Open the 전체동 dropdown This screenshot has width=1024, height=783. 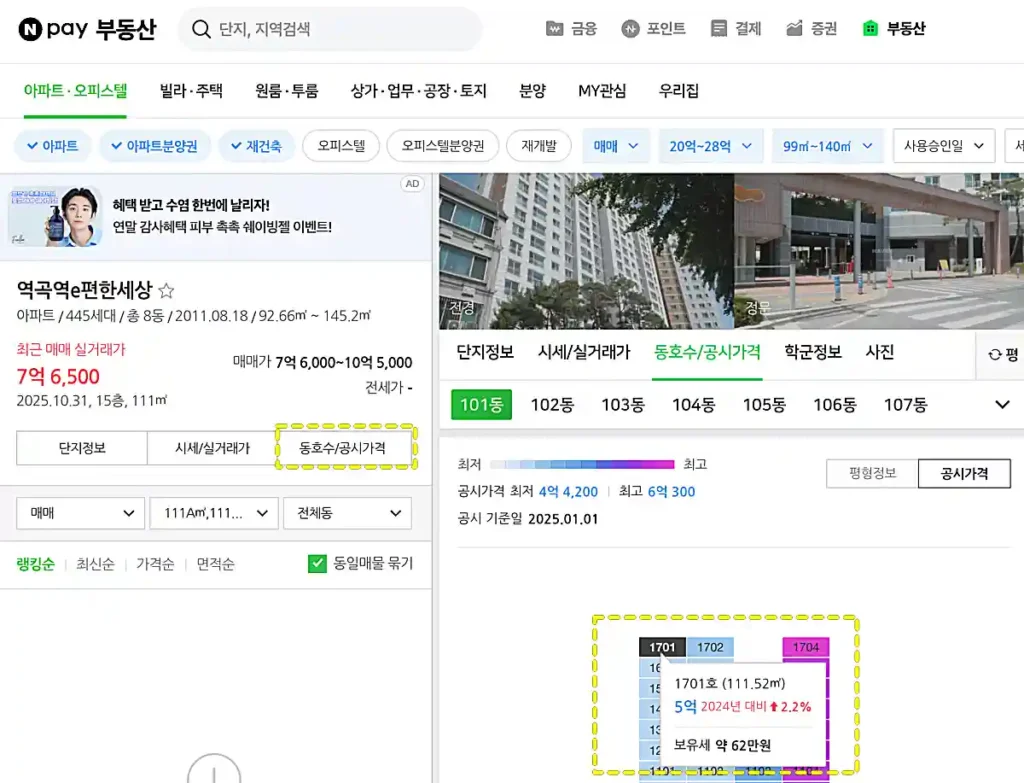click(347, 513)
